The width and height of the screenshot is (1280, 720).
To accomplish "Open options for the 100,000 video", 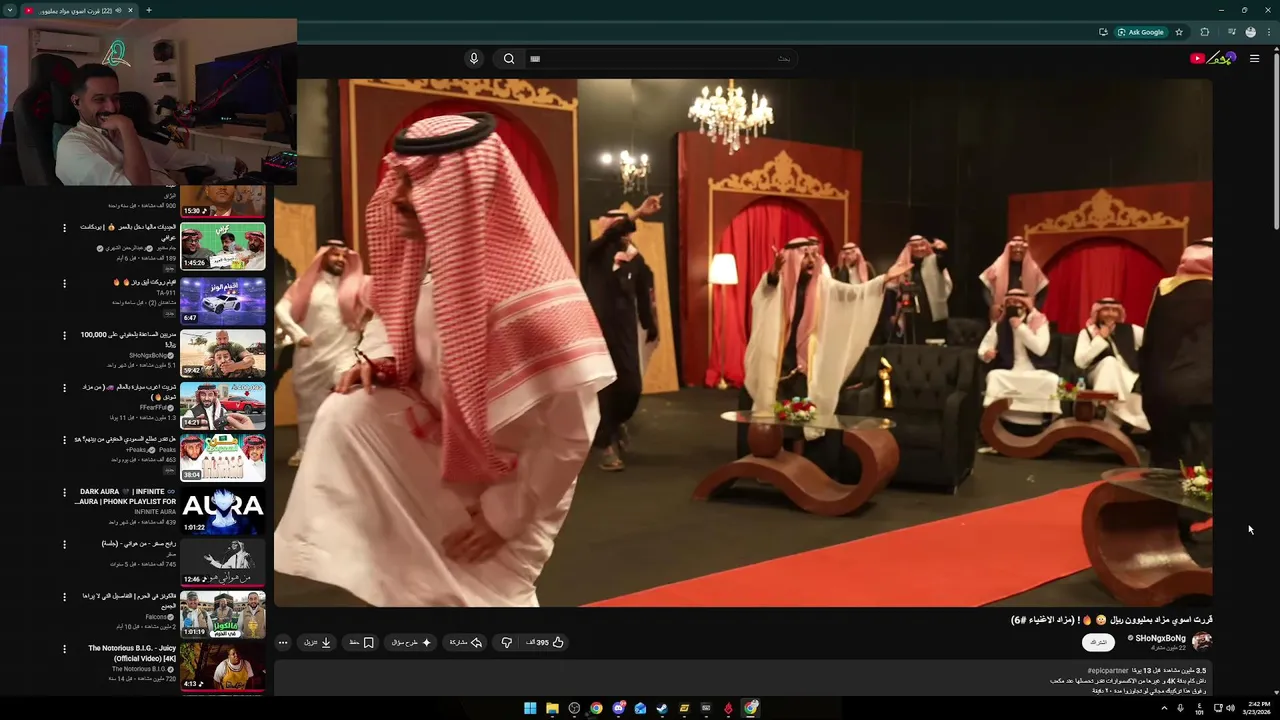I will click(x=65, y=336).
